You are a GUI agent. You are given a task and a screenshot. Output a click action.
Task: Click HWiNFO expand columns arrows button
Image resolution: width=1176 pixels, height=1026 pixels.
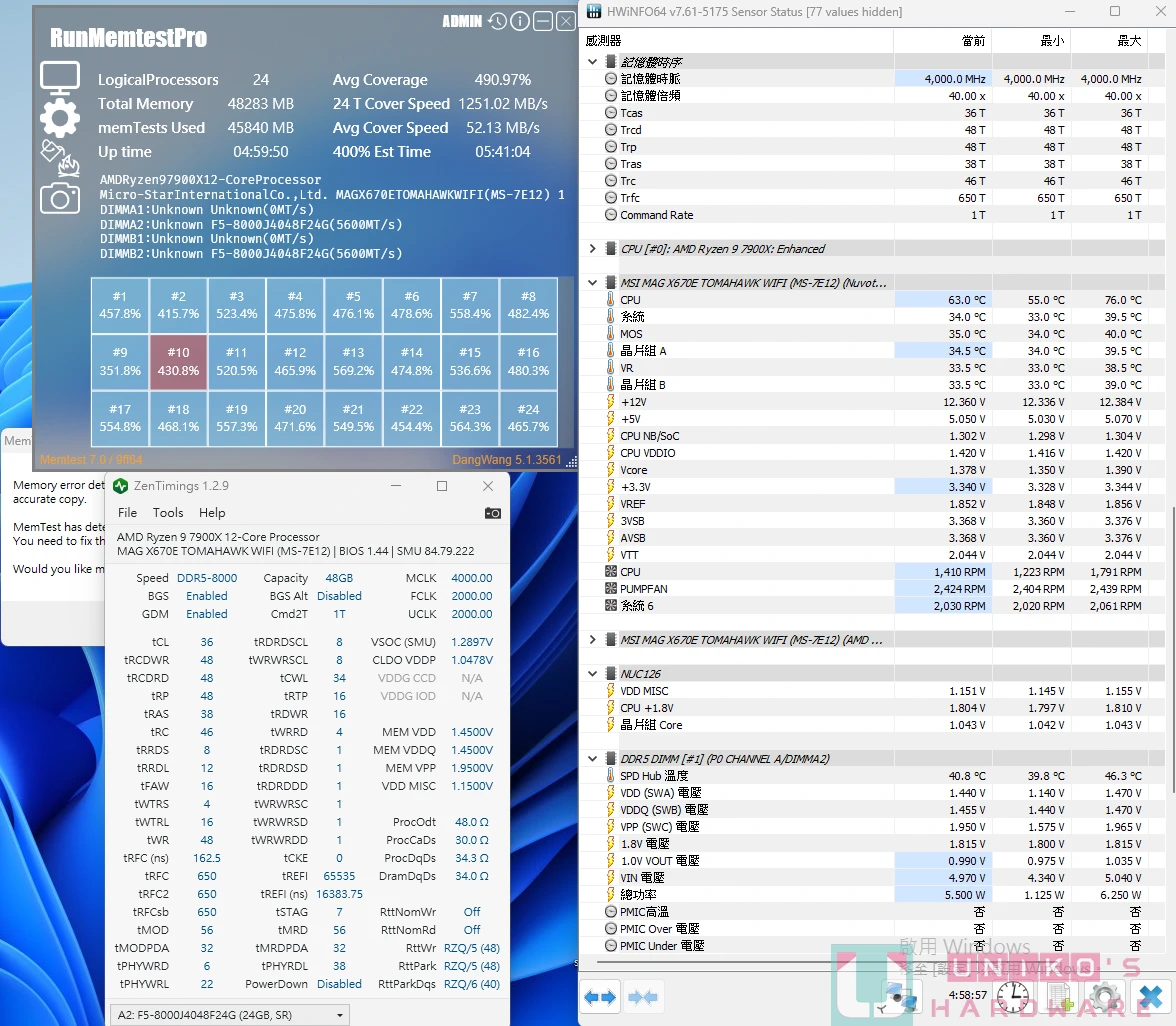point(600,997)
